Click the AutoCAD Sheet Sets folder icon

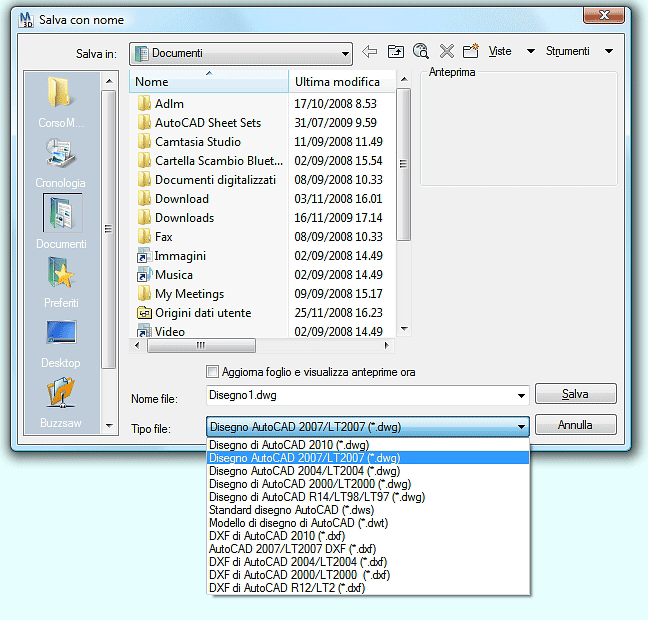144,122
